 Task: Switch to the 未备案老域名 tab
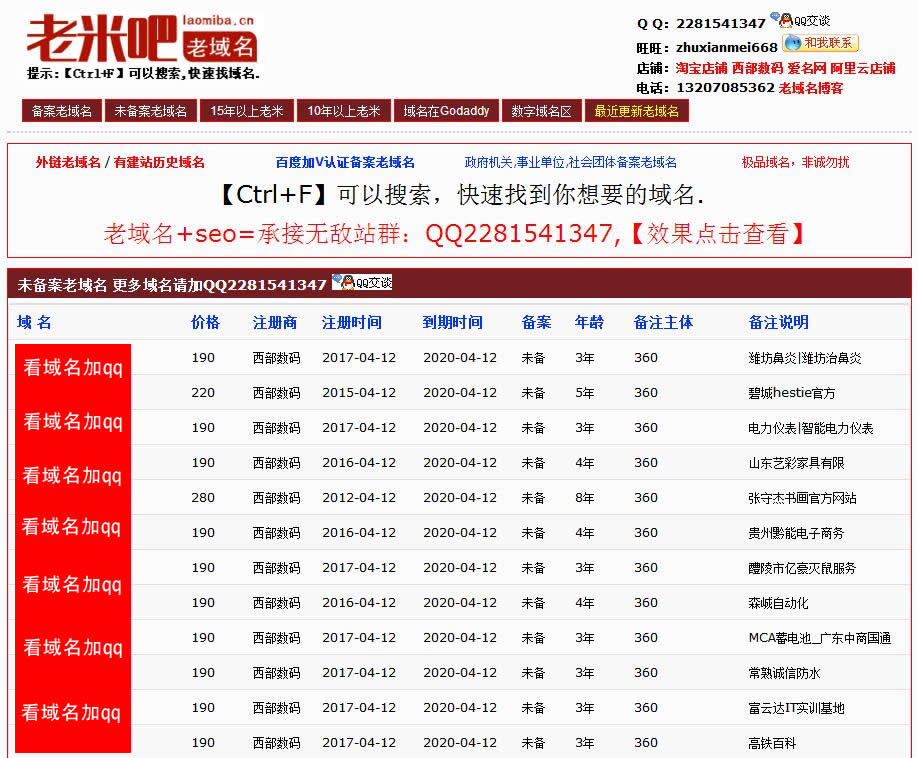(151, 111)
